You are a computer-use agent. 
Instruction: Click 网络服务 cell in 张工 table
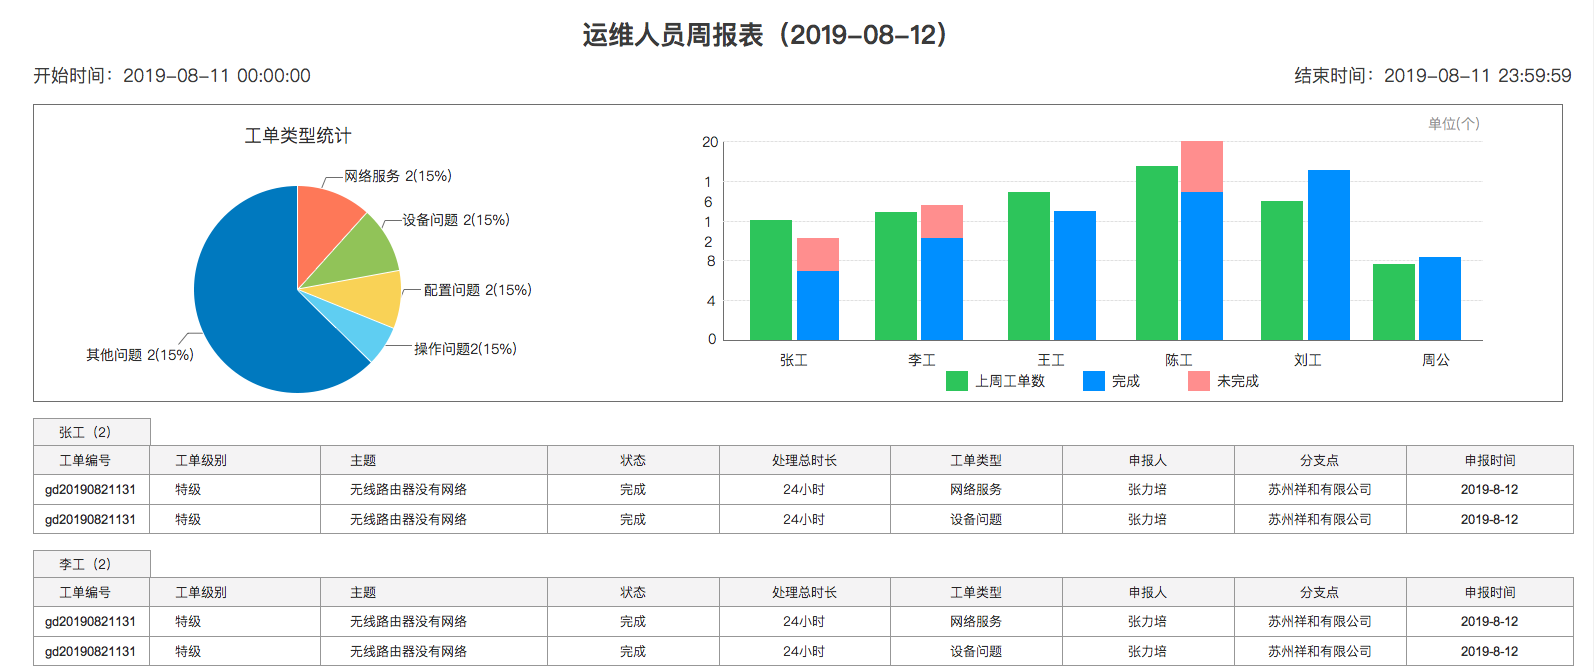click(x=976, y=490)
